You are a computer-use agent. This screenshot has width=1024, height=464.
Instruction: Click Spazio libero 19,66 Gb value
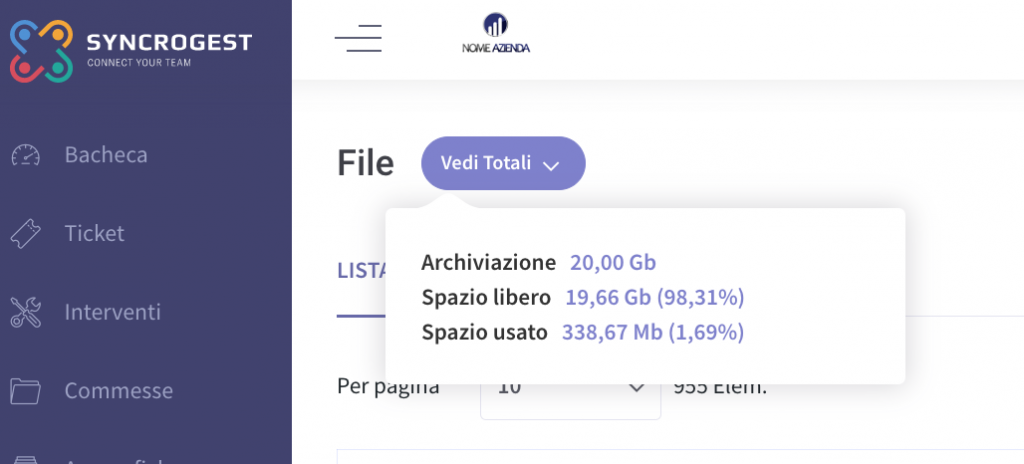(654, 298)
